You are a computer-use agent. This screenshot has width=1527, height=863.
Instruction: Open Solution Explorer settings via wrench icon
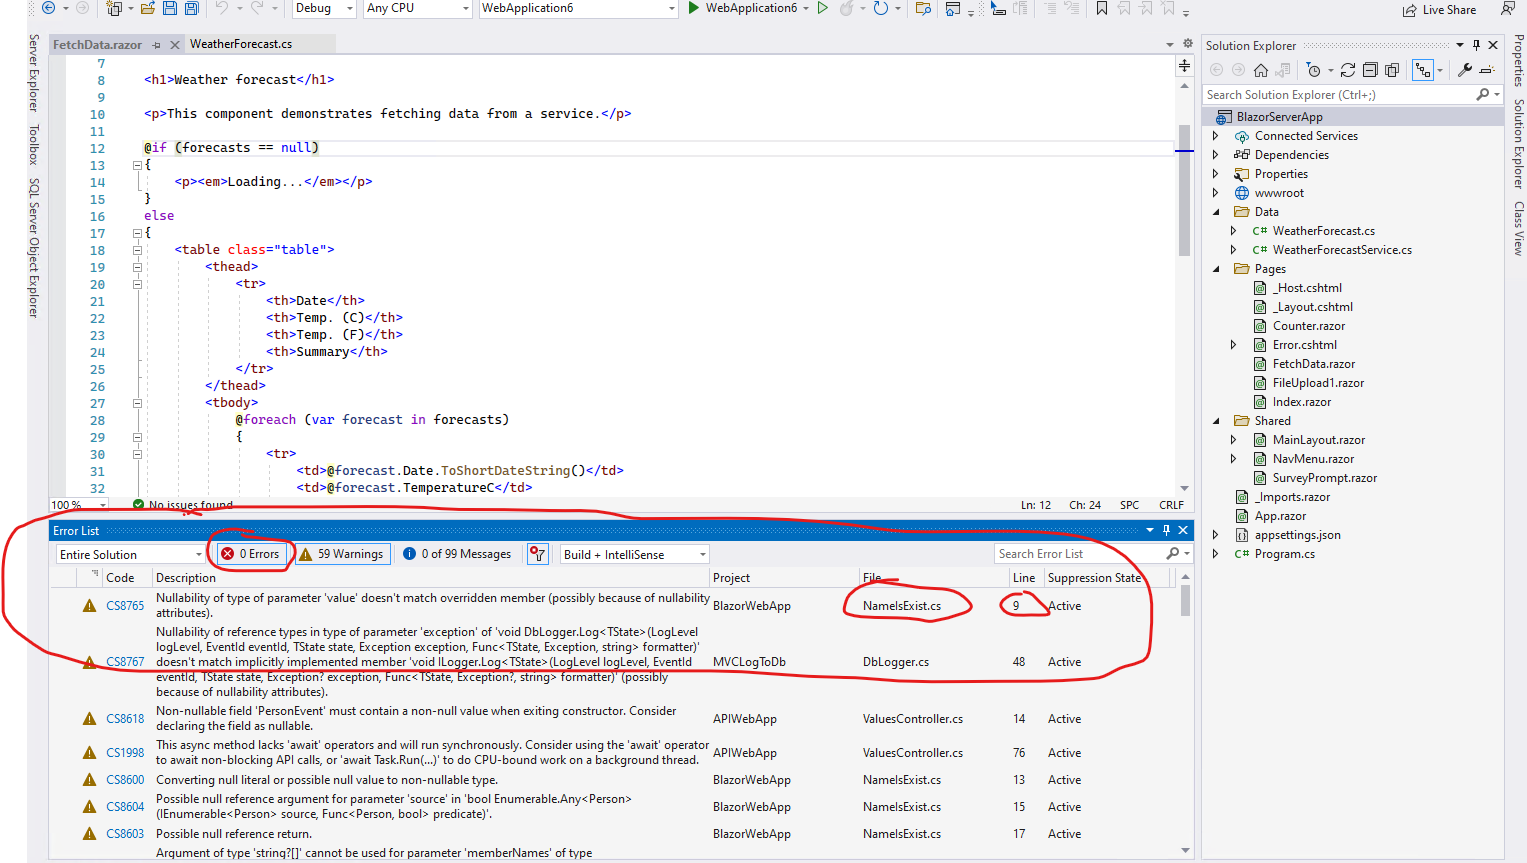[1463, 70]
